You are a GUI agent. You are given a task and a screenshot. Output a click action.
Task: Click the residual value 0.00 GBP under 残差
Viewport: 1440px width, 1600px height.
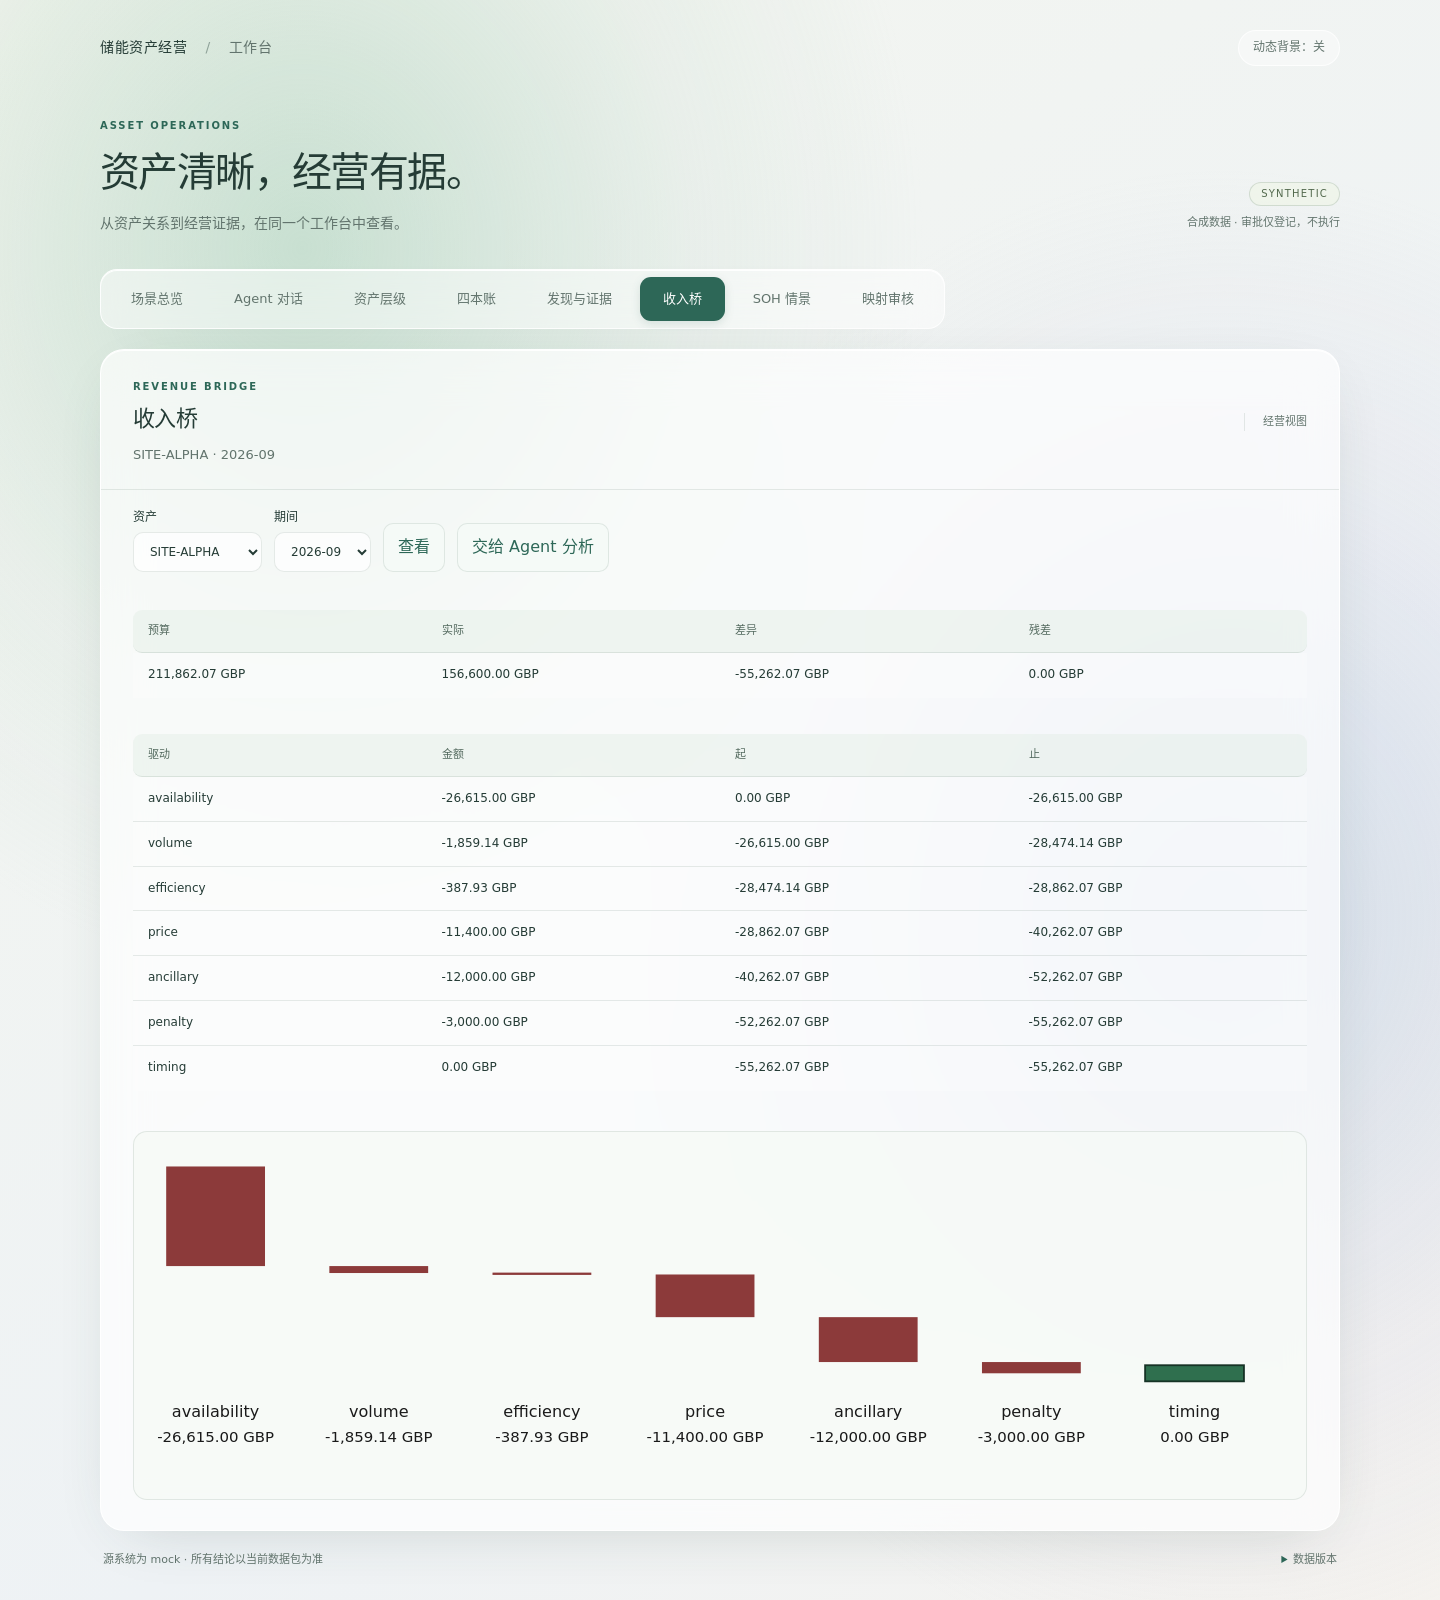pyautogui.click(x=1056, y=674)
